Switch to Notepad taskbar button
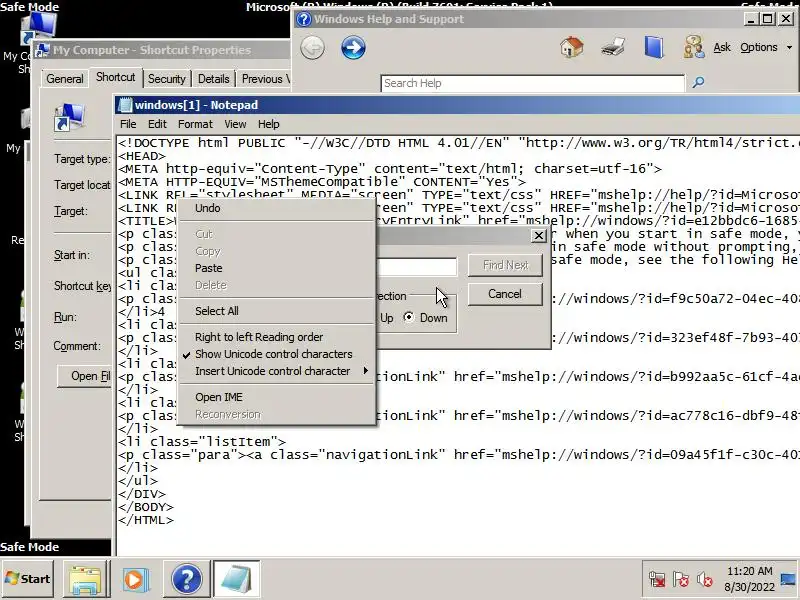The image size is (800, 600). point(236,579)
